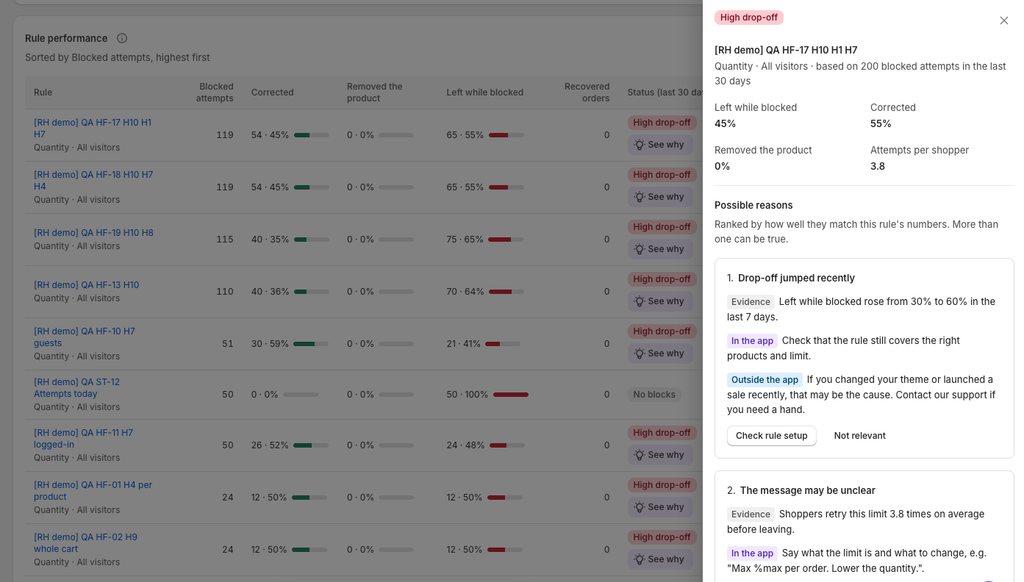Open the [RH demo] QA HF-17 H10 H1 H7 rule link
Viewport: 1024px width, 582px height.
93,128
